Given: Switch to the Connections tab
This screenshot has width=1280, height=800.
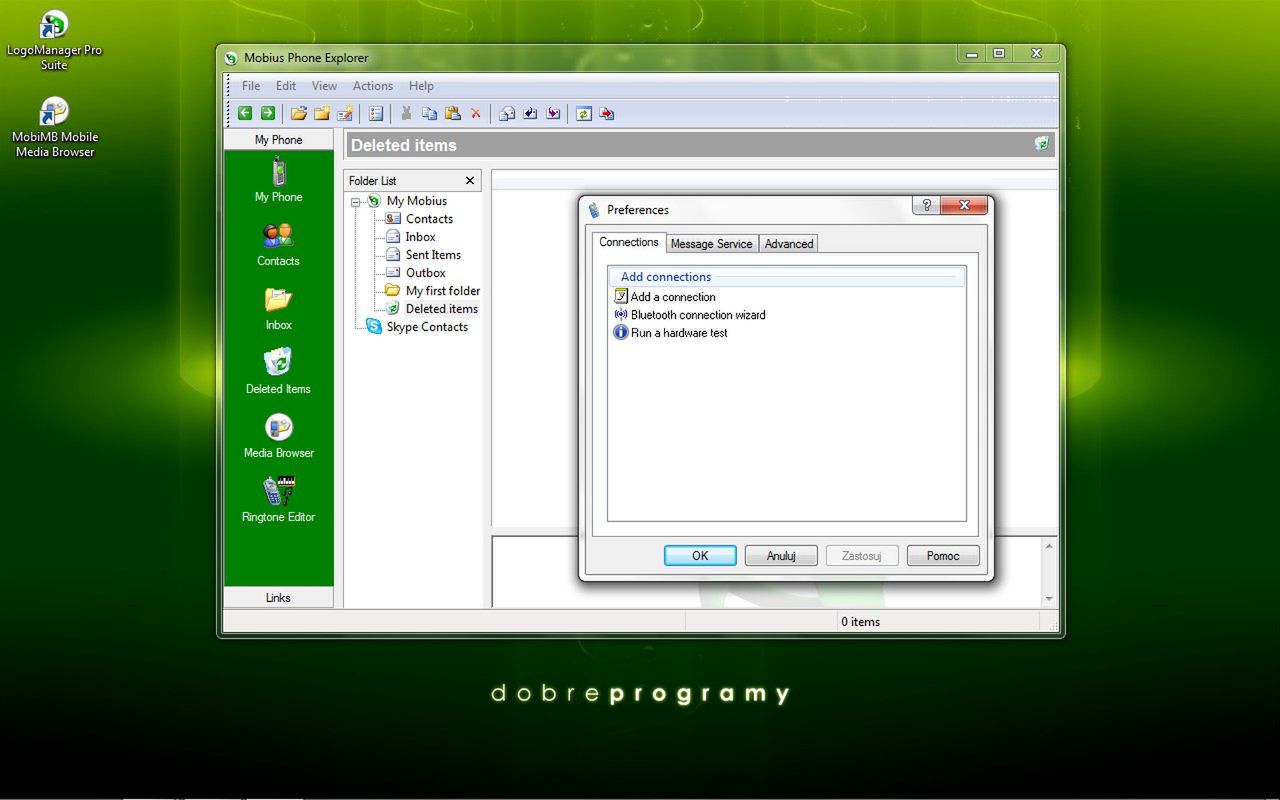Looking at the screenshot, I should click(629, 242).
